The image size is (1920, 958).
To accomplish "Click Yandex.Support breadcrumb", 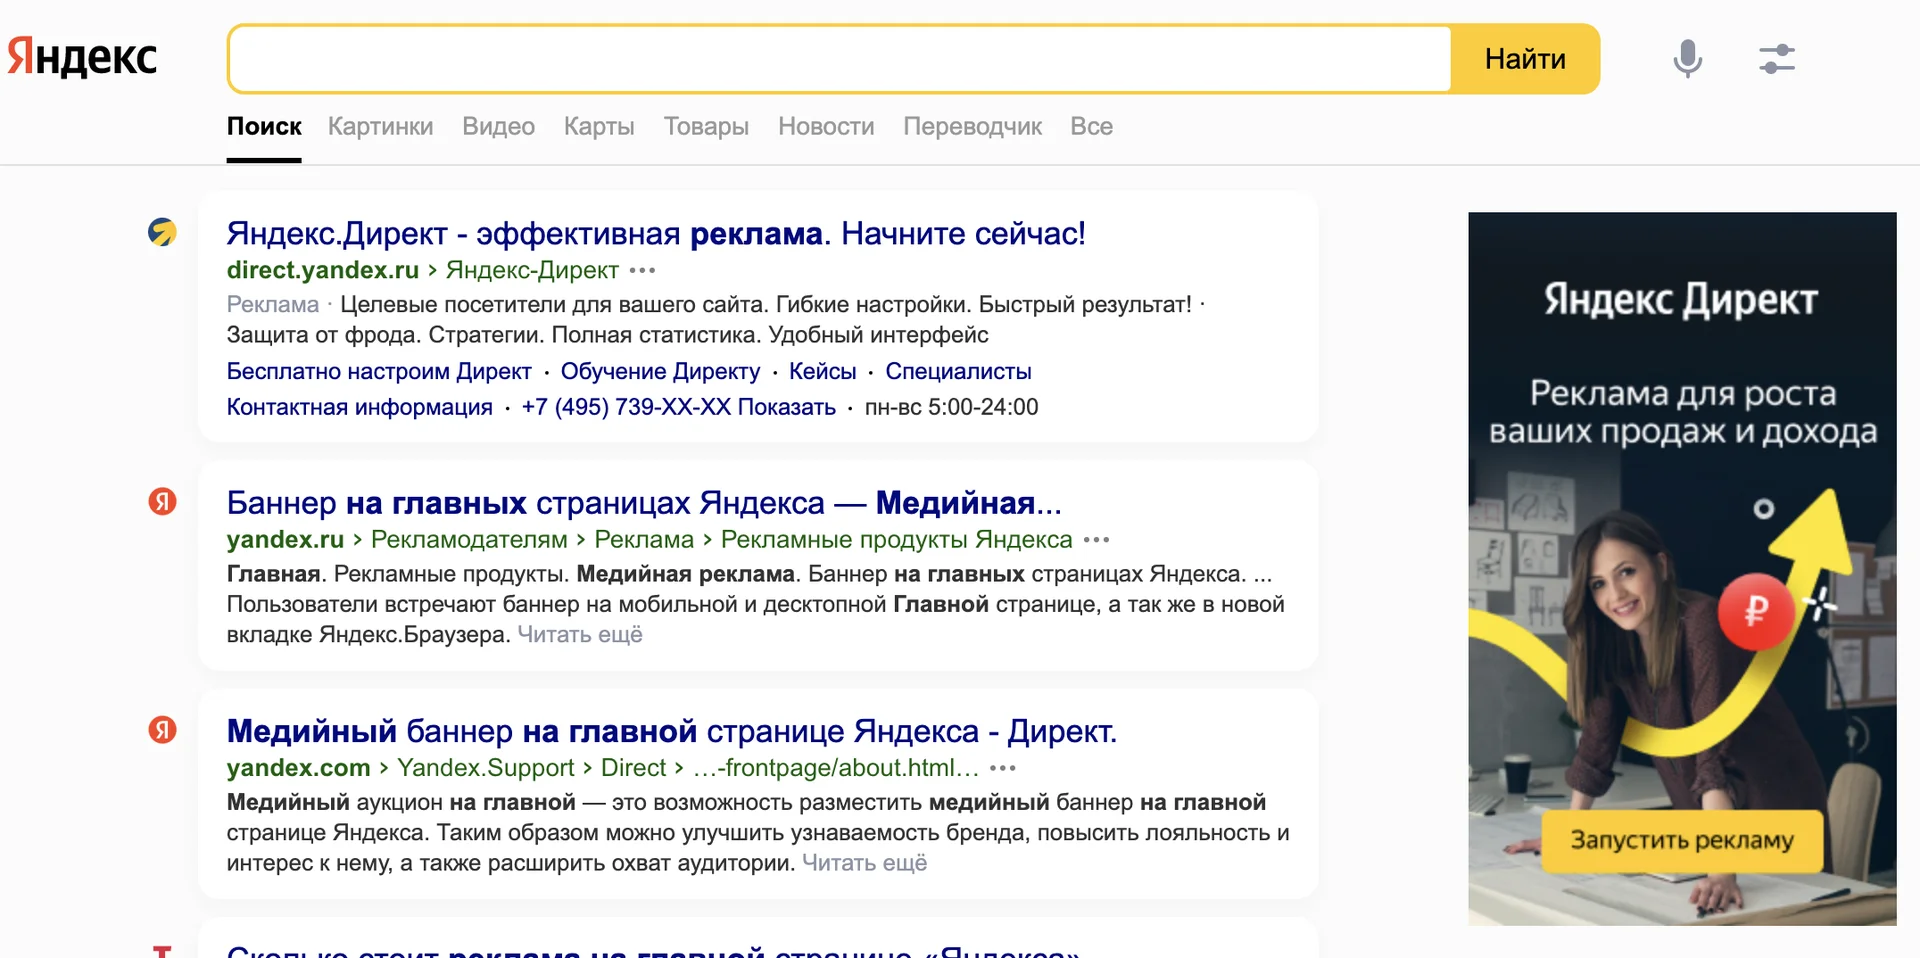I will (x=486, y=768).
